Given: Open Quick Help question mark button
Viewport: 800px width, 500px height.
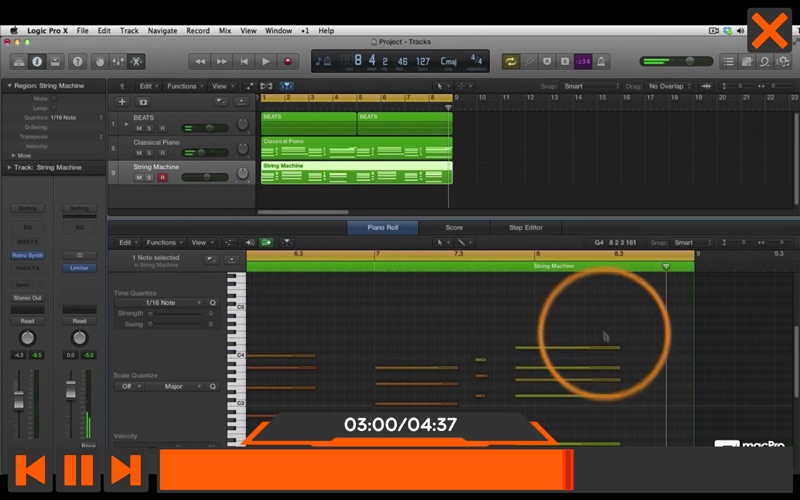Looking at the screenshot, I should coord(77,62).
